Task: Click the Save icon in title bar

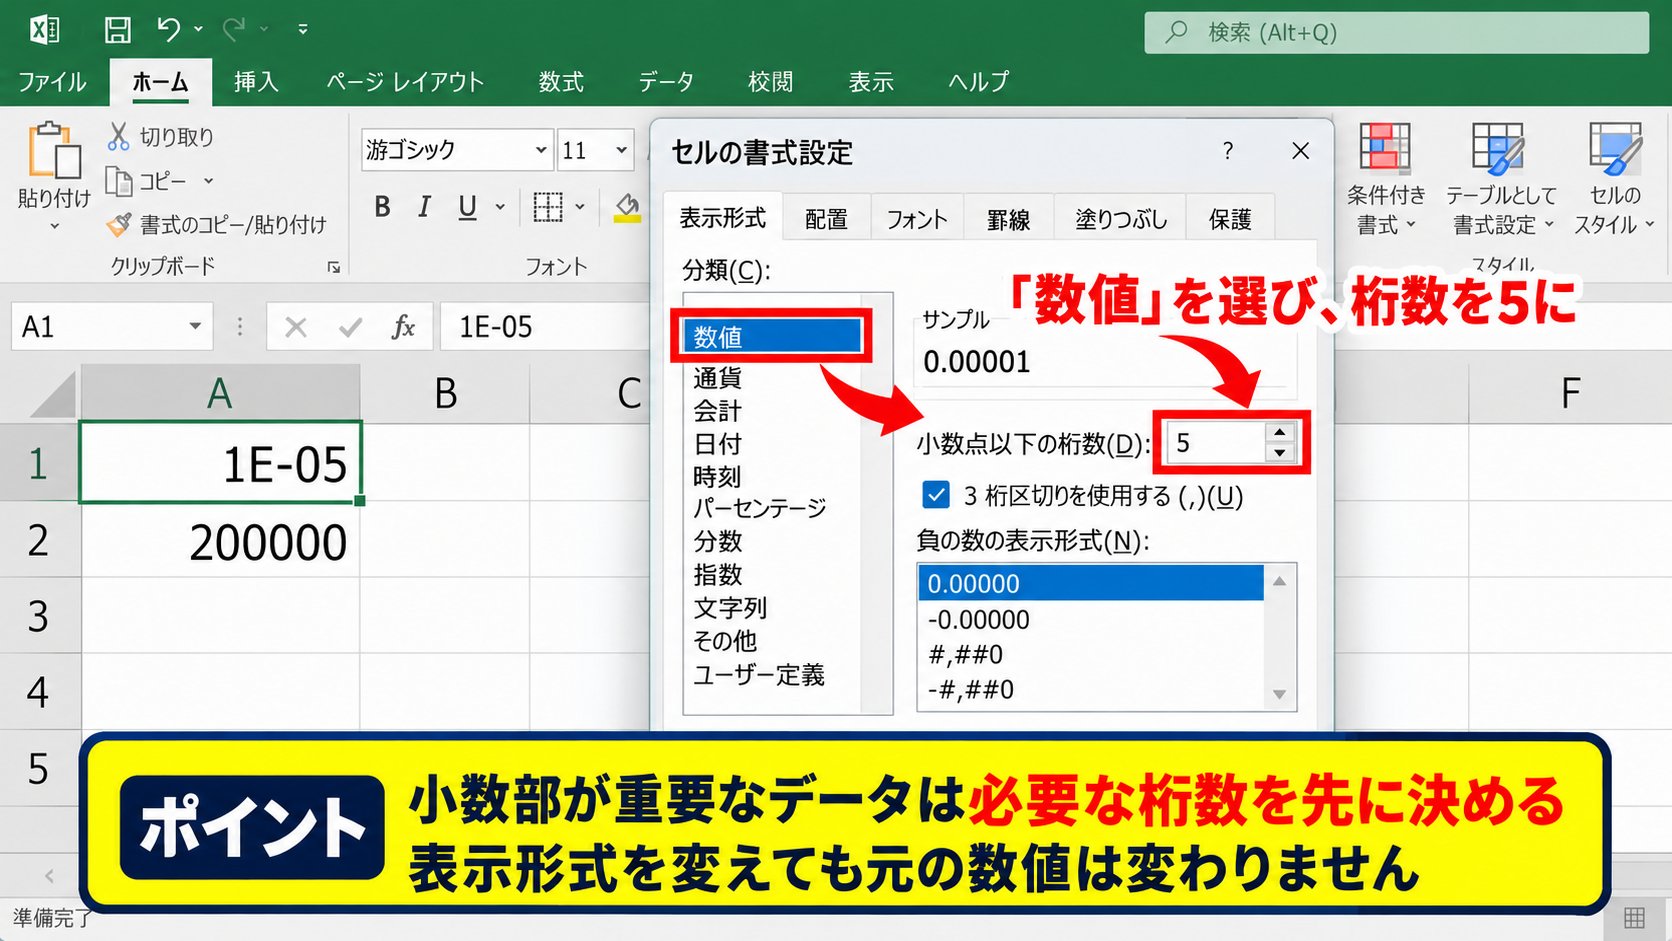Action: click(x=117, y=30)
